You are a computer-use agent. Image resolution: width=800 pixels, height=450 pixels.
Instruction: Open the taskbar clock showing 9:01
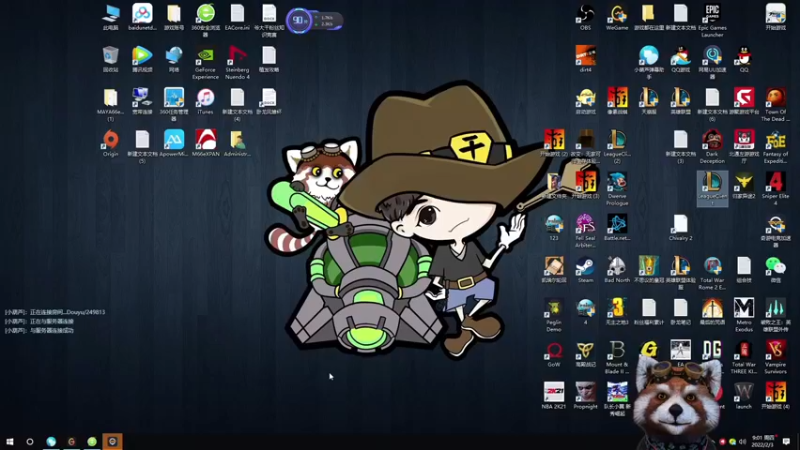point(763,441)
